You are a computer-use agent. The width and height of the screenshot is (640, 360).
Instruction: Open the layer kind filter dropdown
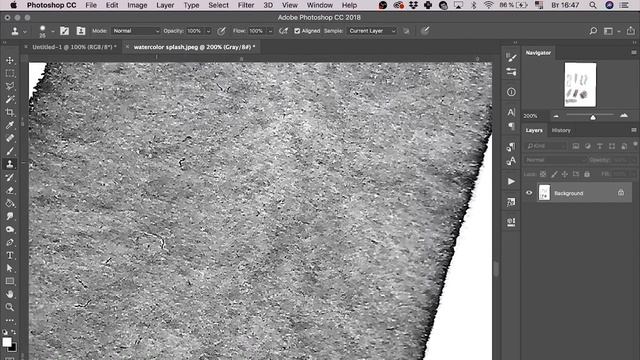(x=546, y=146)
